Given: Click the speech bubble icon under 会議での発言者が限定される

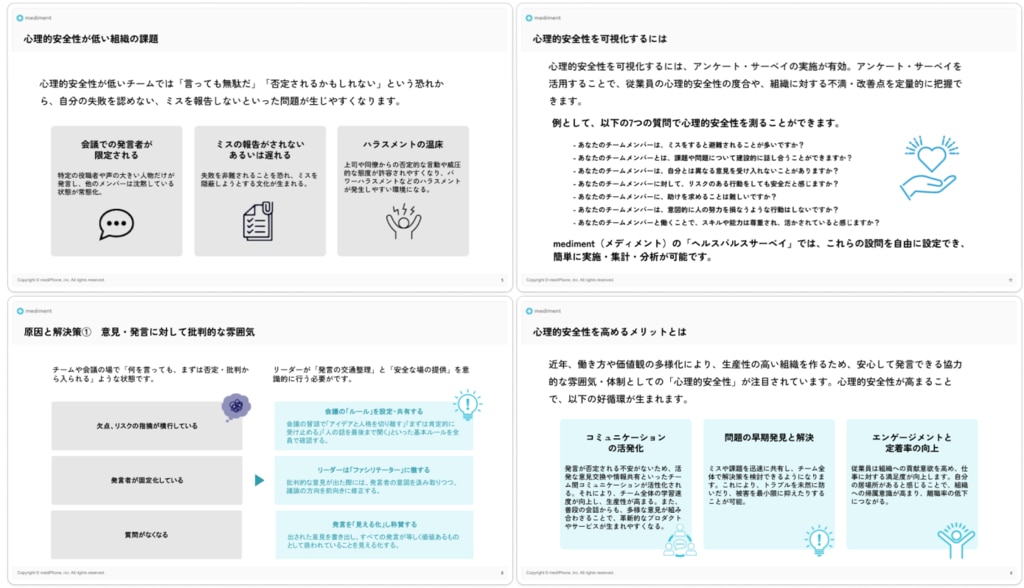Looking at the screenshot, I should coord(115,224).
